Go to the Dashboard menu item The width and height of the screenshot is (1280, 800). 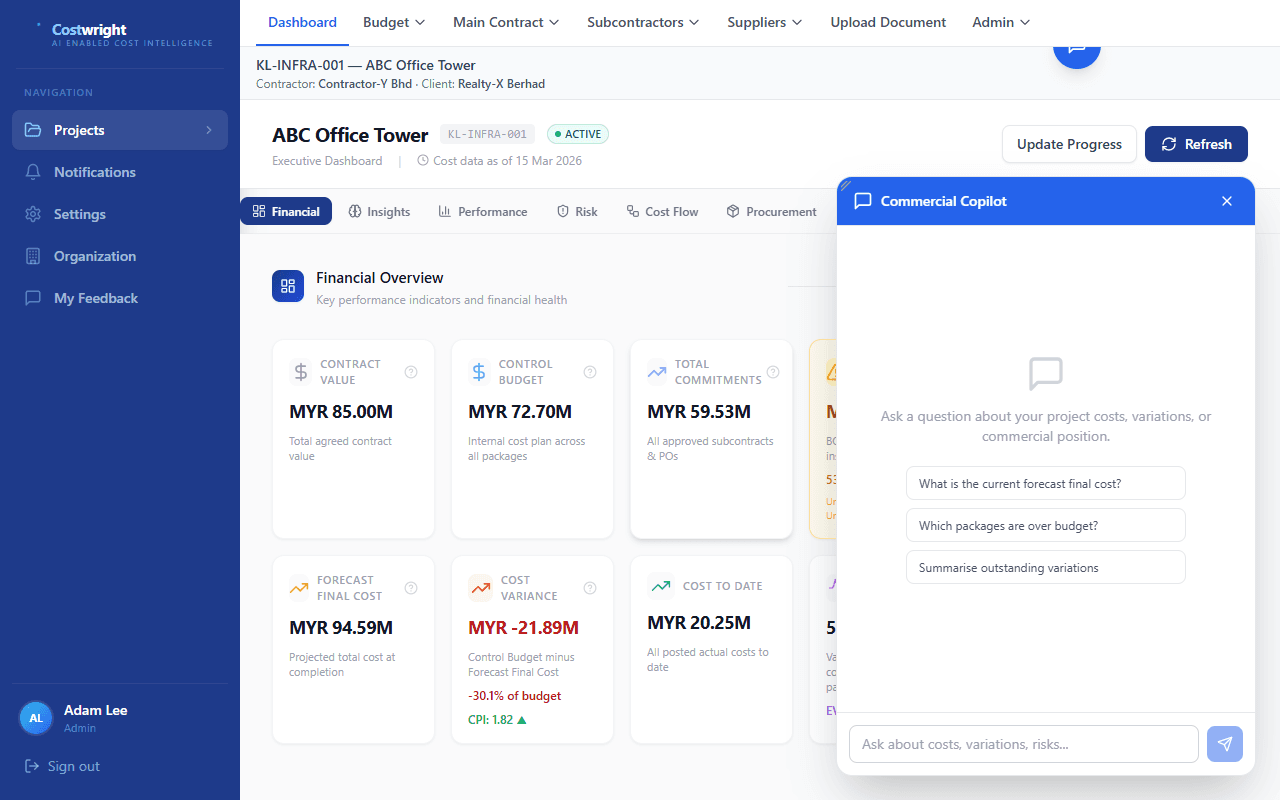[302, 22]
